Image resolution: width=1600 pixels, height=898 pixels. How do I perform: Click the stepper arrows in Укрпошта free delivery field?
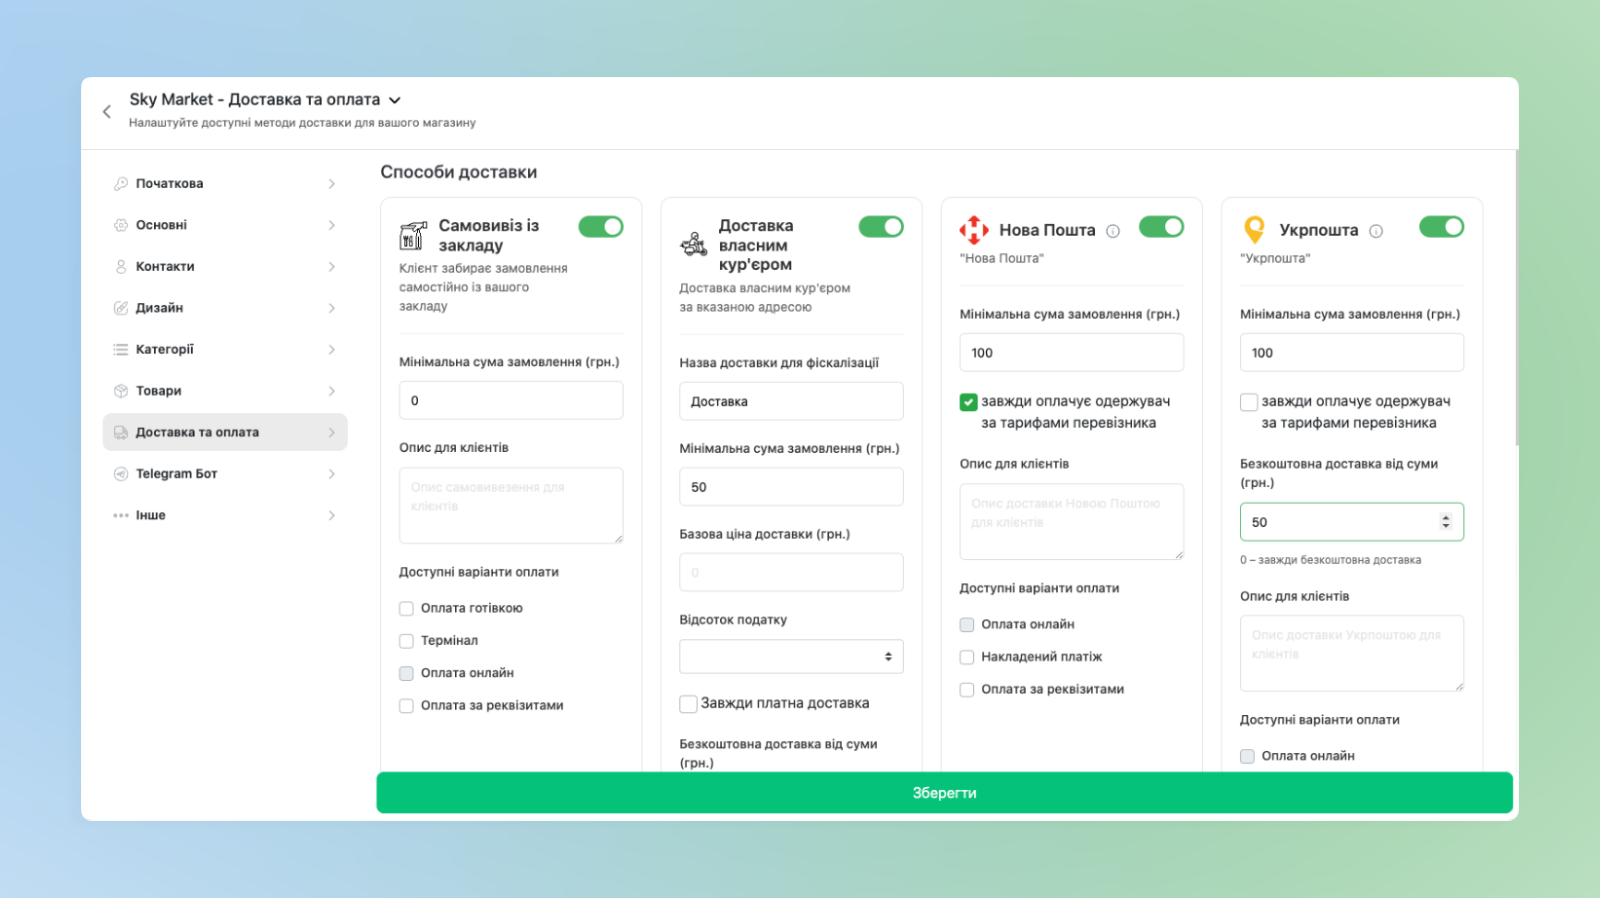(x=1445, y=522)
